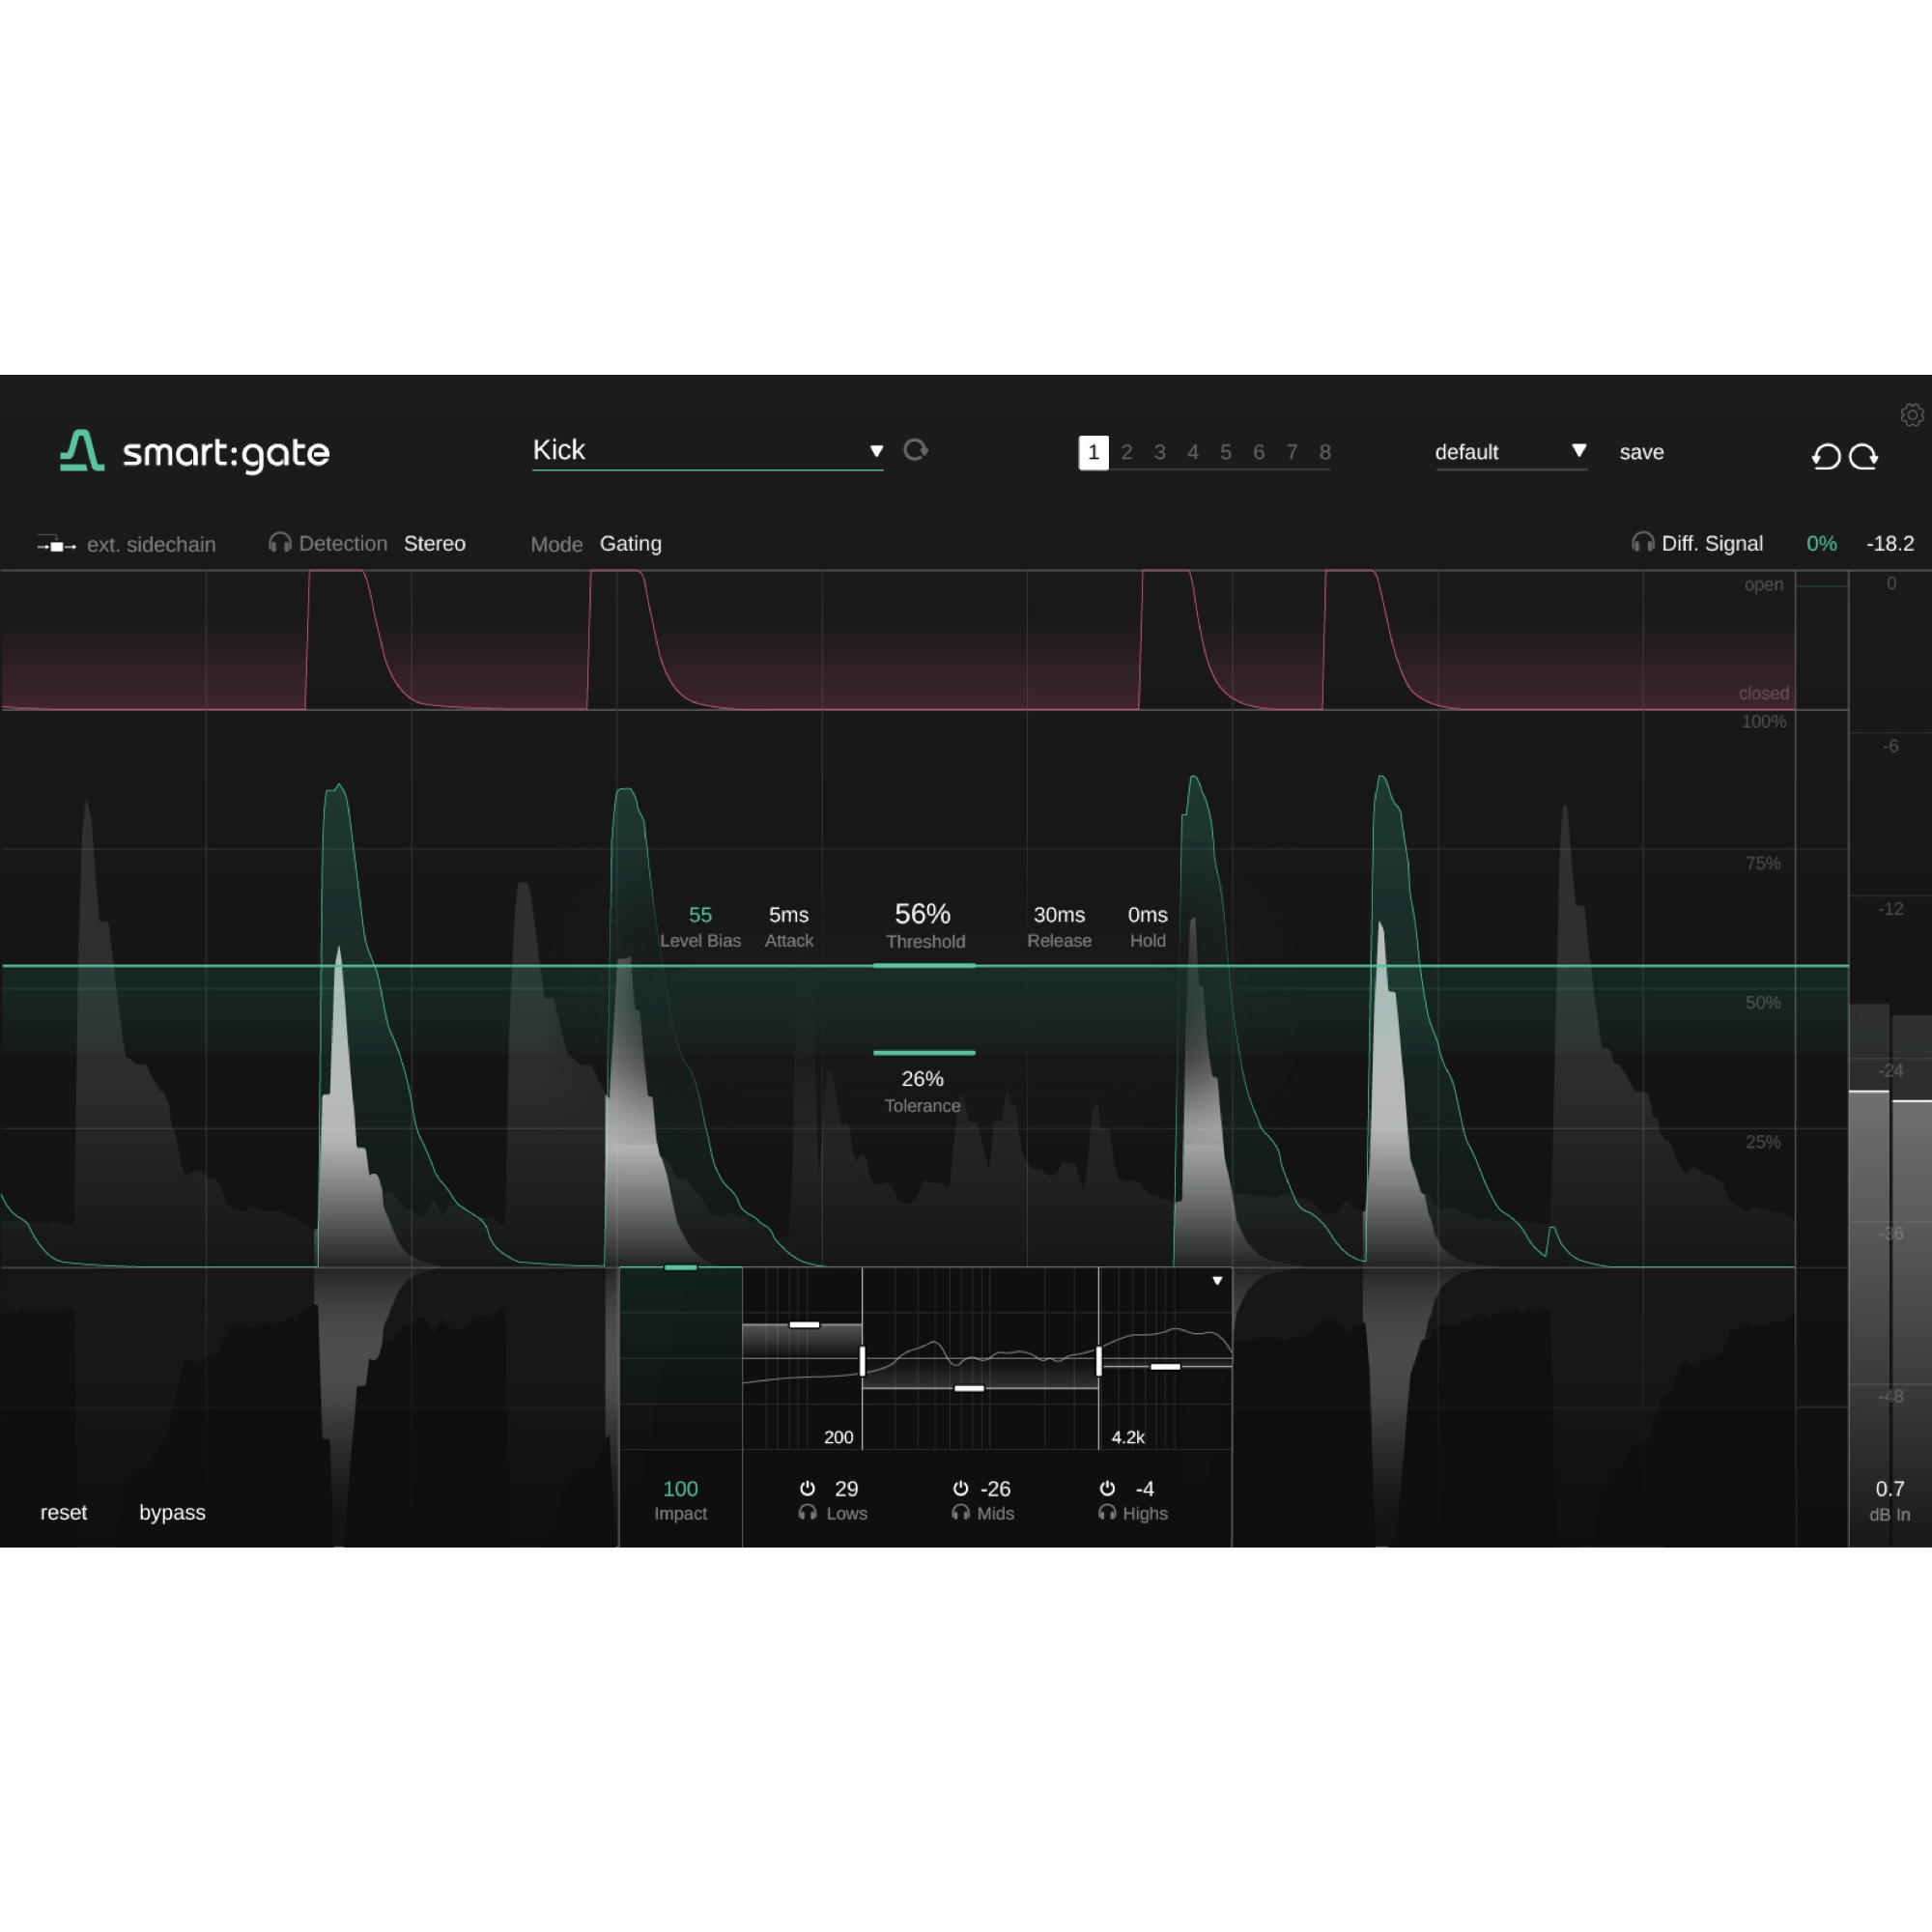Open the settings gear icon
Image resolution: width=1932 pixels, height=1932 pixels.
(1911, 414)
